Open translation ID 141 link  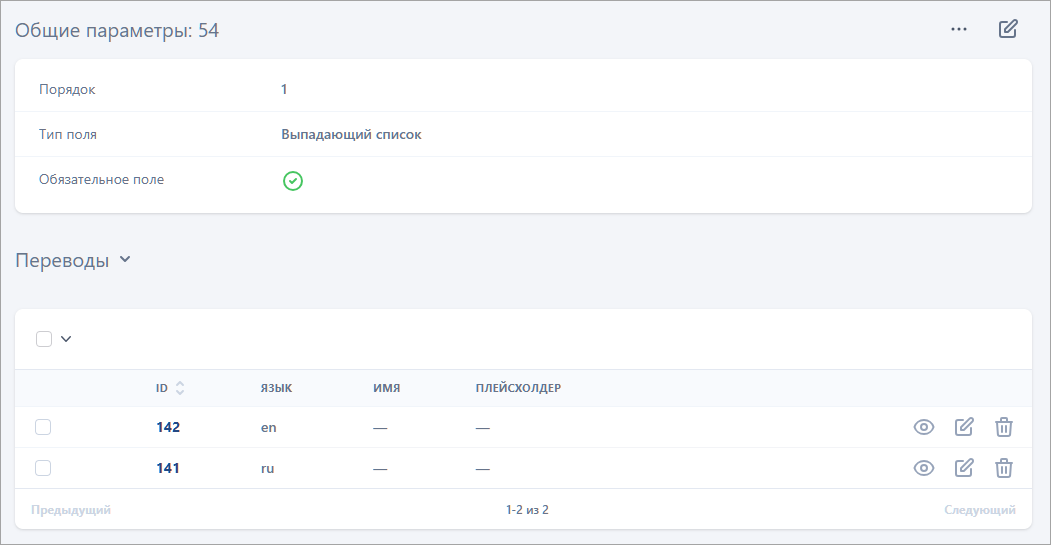[x=168, y=467]
